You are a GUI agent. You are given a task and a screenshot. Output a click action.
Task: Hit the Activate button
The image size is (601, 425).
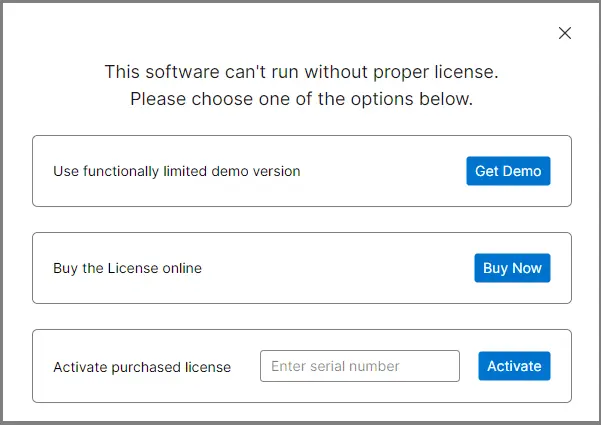pyautogui.click(x=514, y=366)
